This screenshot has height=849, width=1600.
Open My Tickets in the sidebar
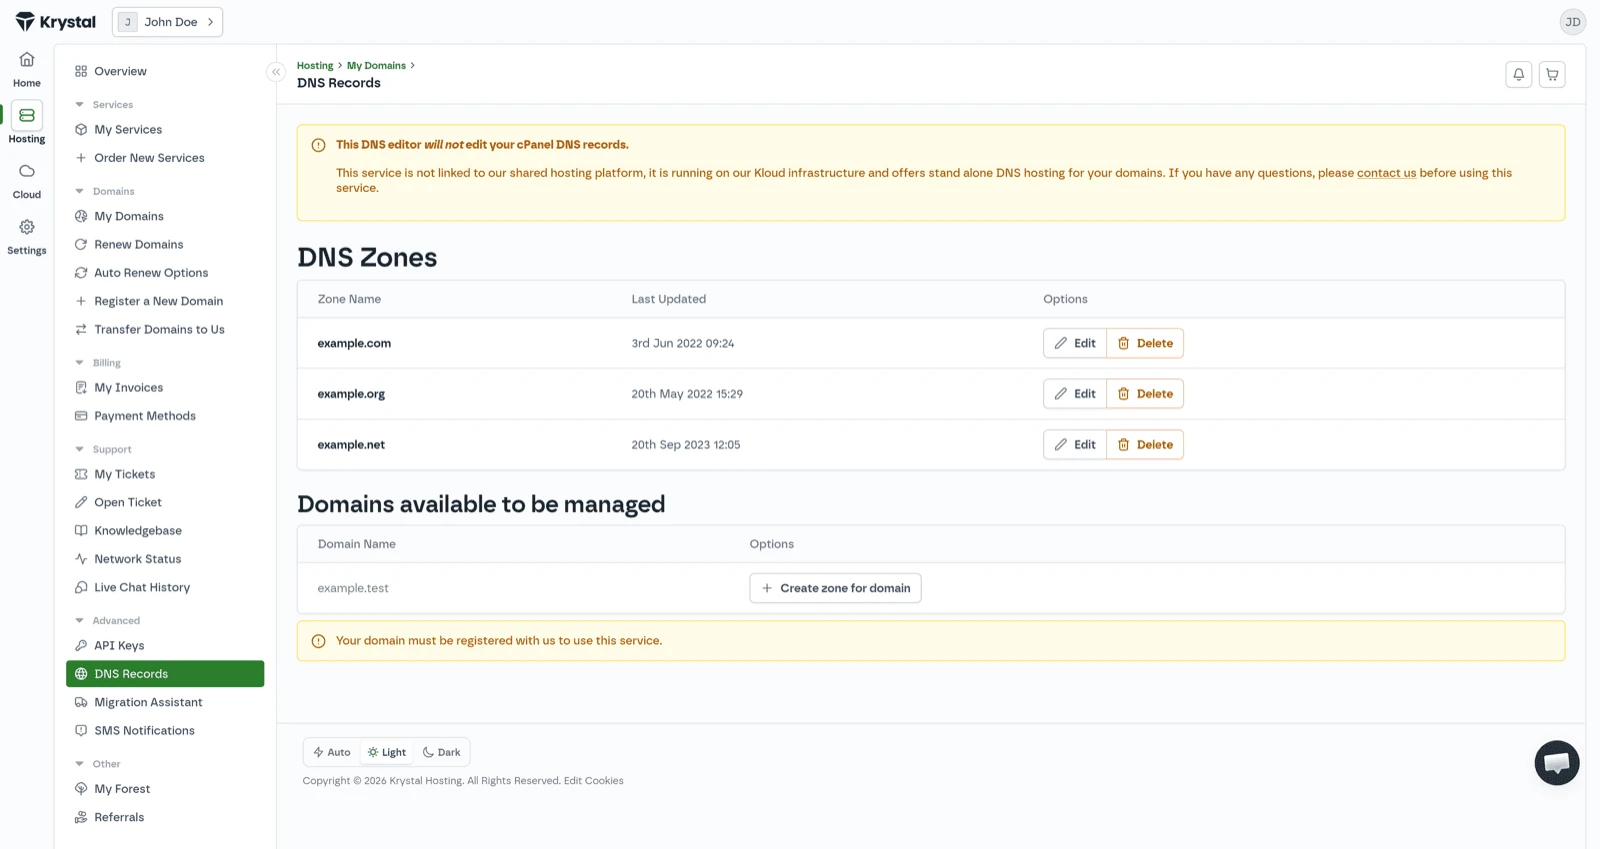tap(165, 474)
